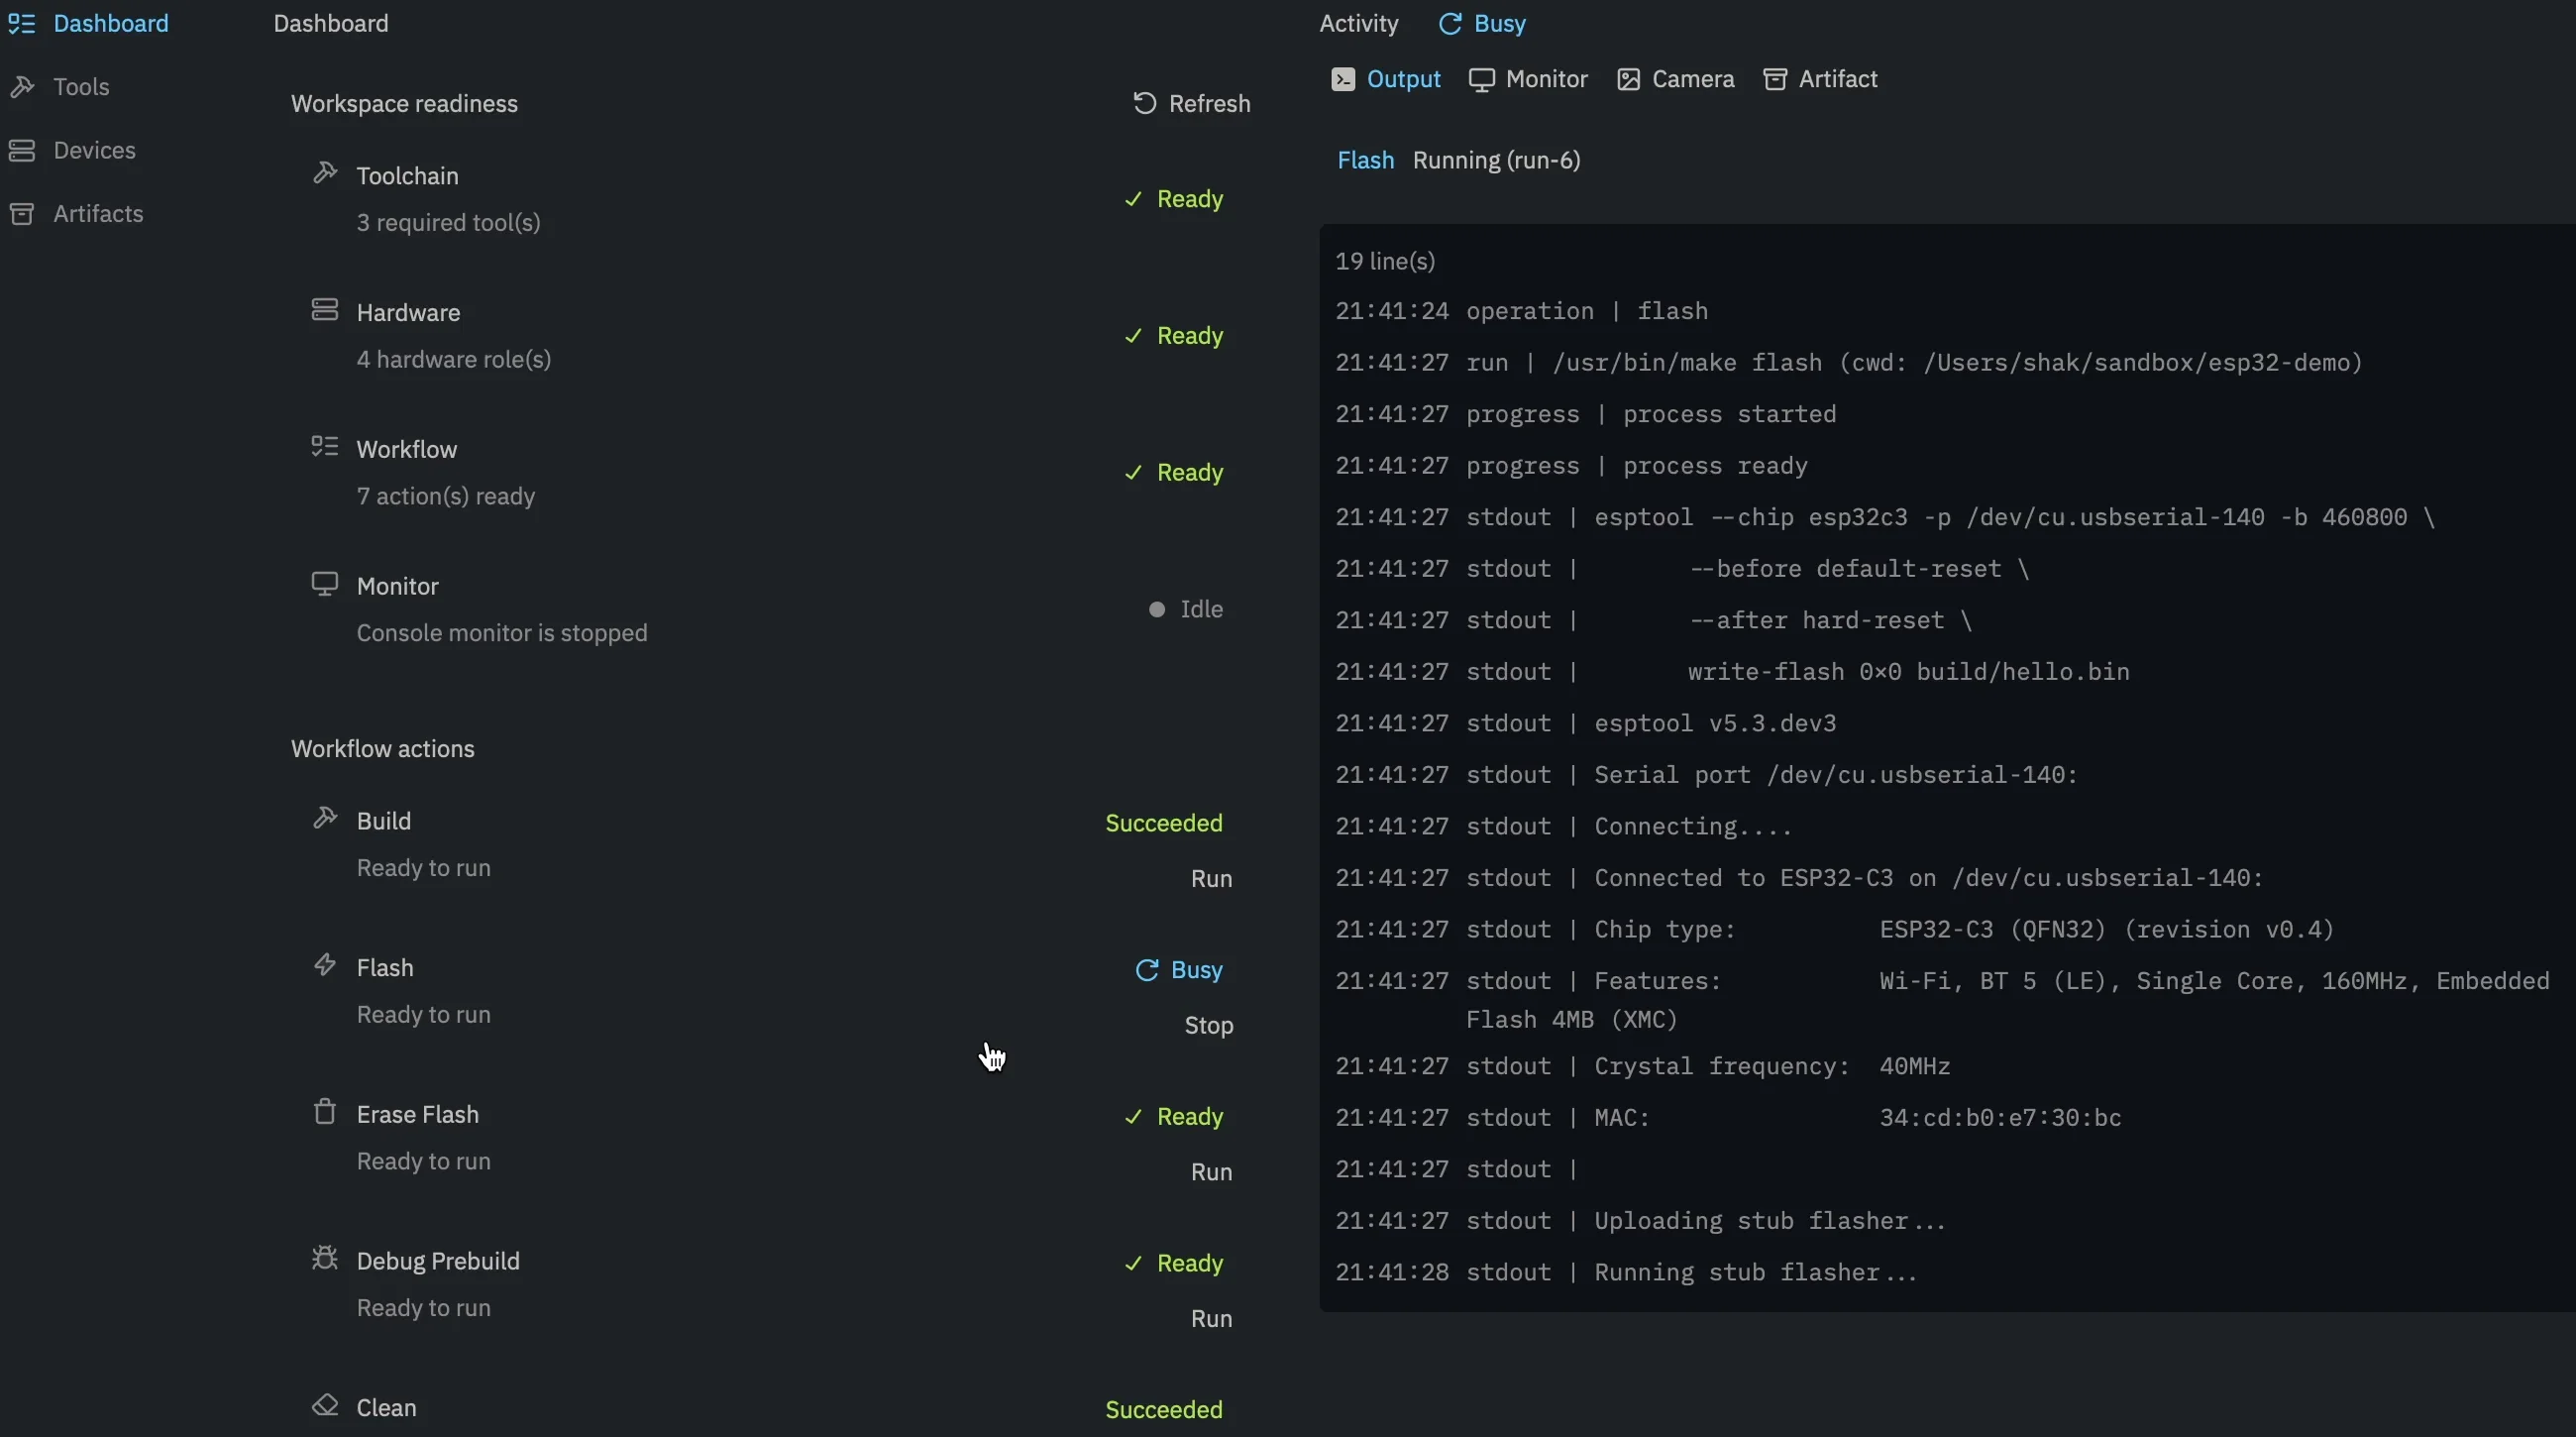Click the 'Chip type: ESP32-C3' log line
Screen dimensions: 2576x1437
(x=1834, y=930)
